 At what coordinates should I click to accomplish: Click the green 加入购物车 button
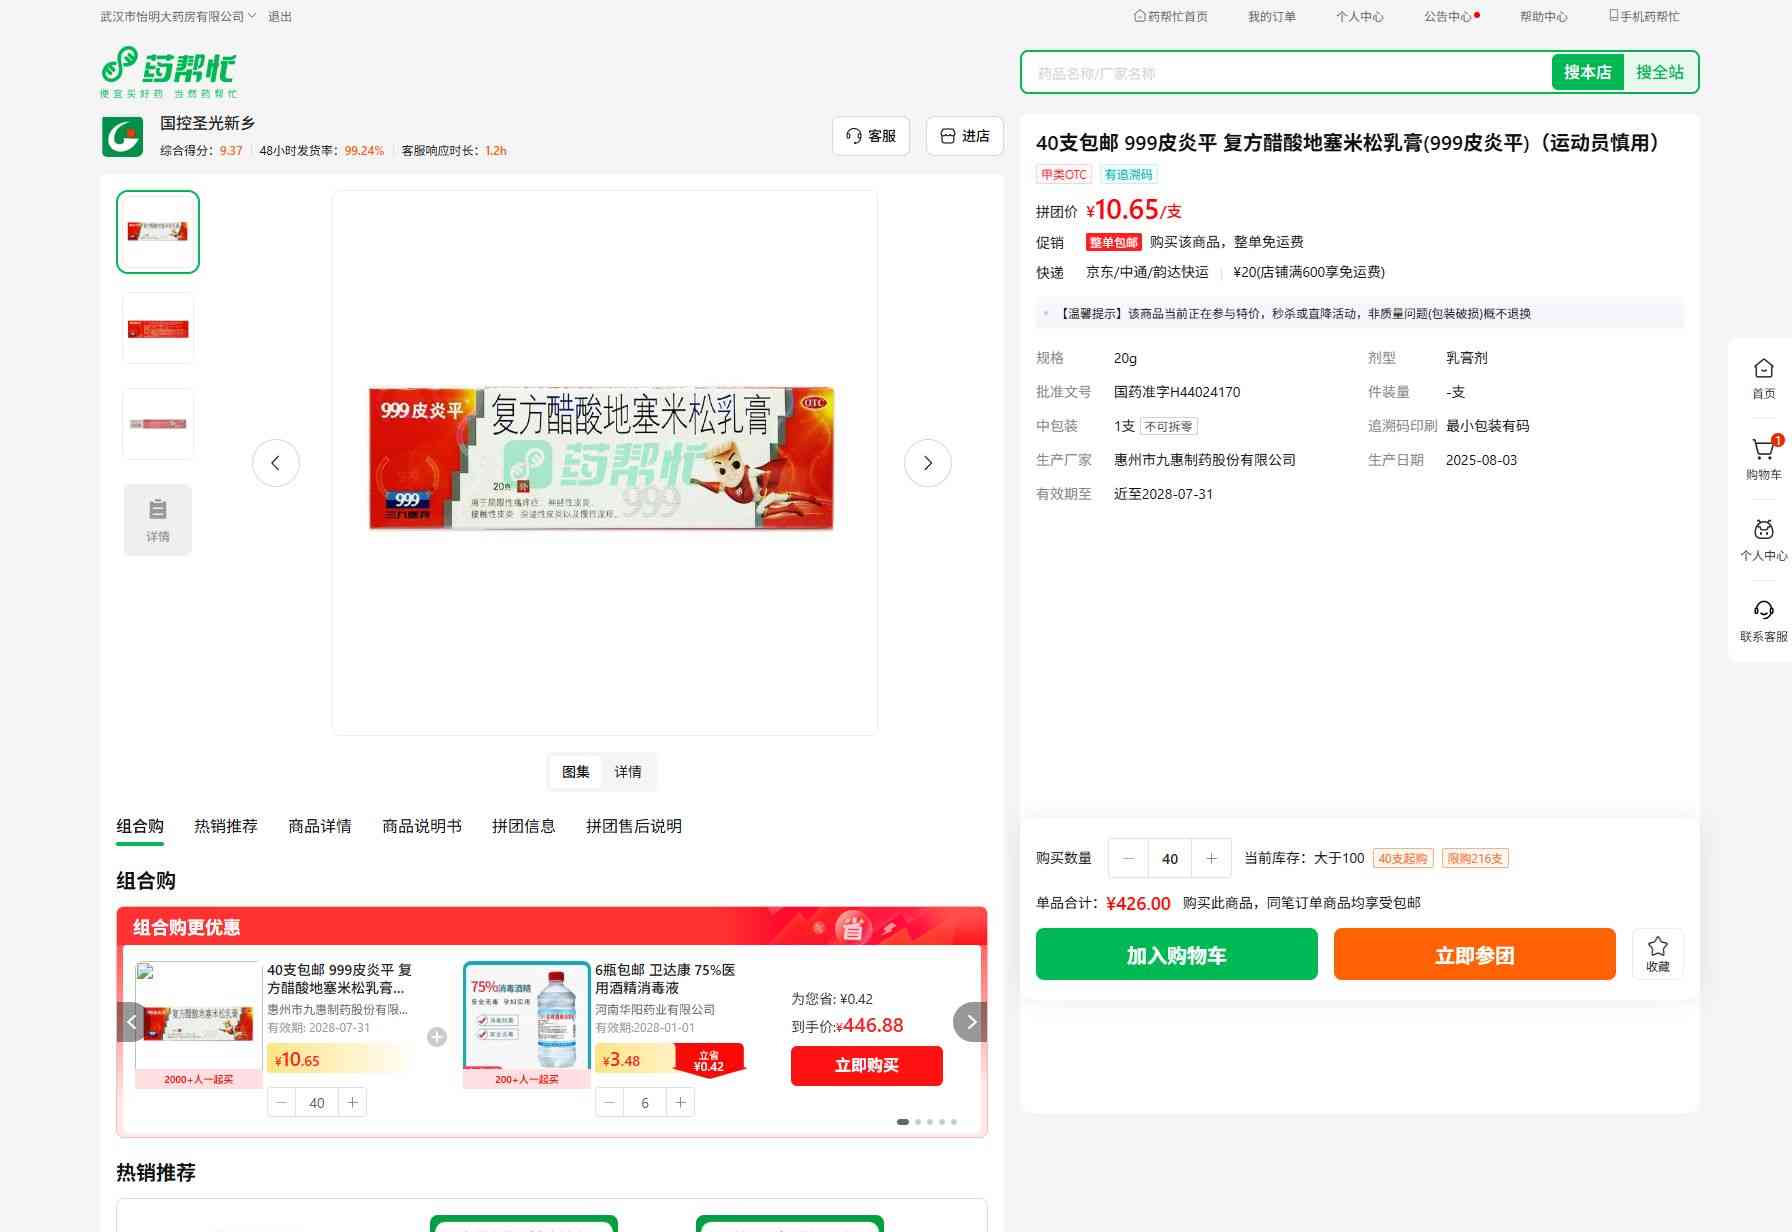click(1176, 954)
